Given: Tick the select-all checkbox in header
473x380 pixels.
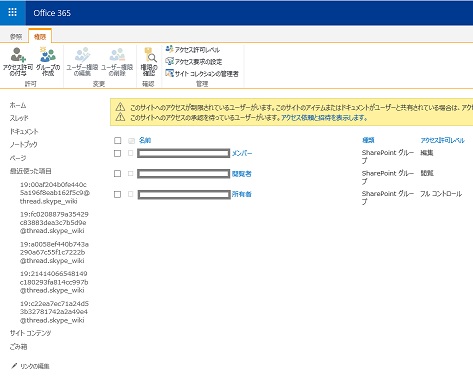Looking at the screenshot, I should tap(117, 140).
